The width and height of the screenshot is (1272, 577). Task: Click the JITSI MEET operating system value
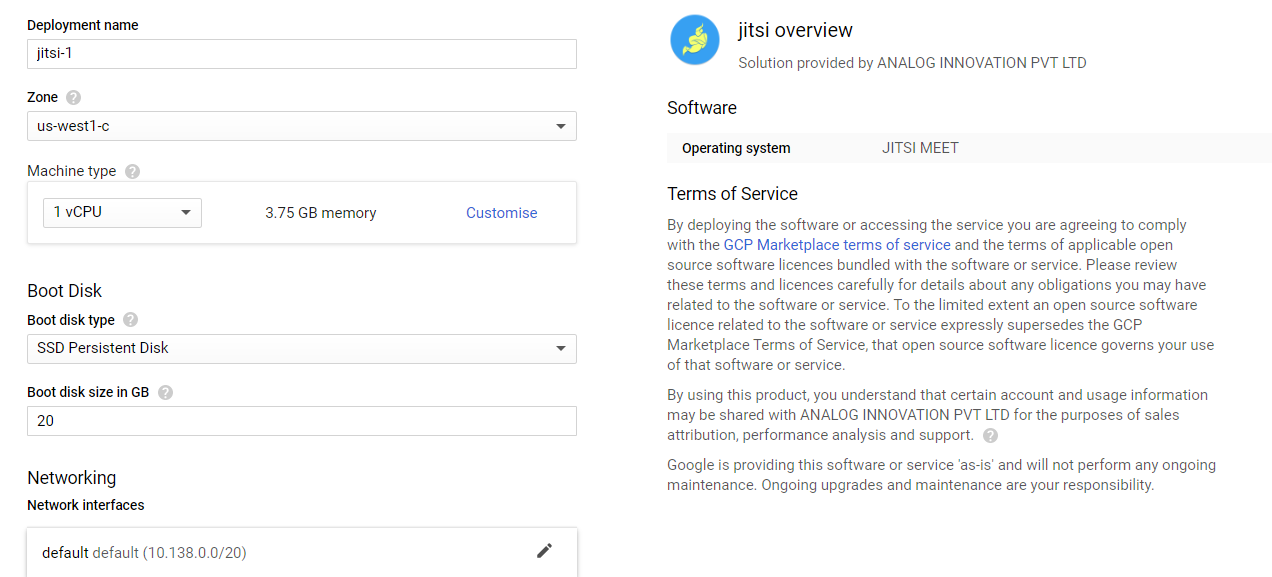pos(920,148)
